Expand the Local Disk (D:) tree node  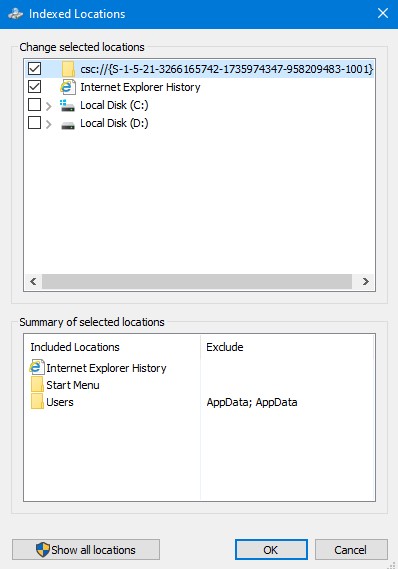pyautogui.click(x=49, y=124)
